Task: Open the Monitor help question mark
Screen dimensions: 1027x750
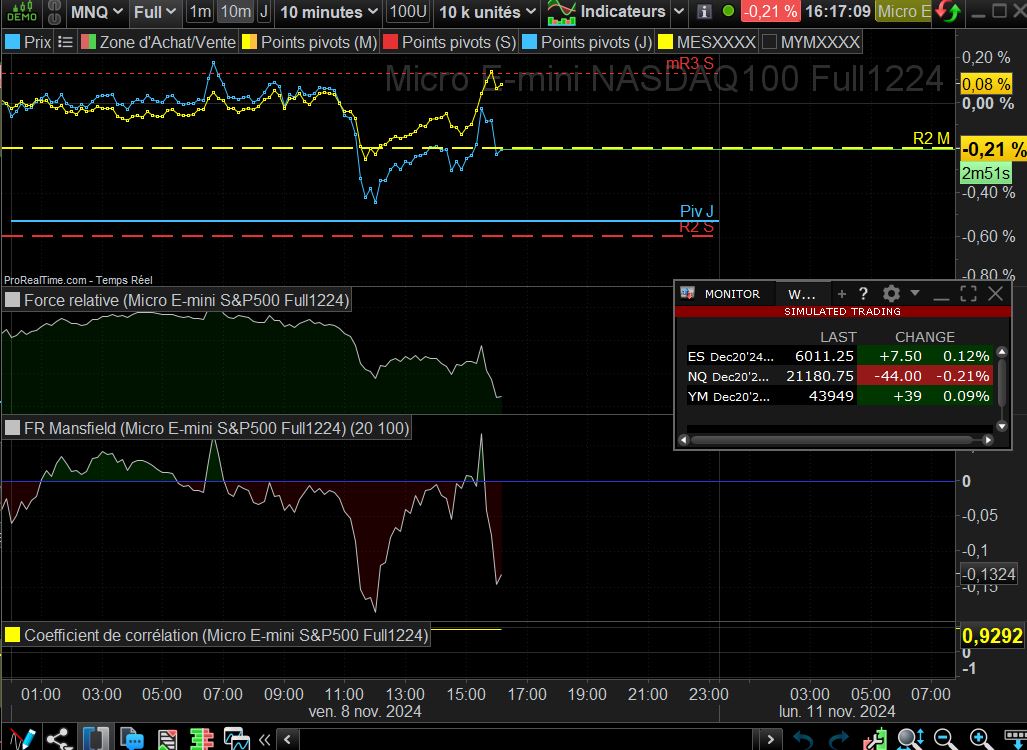Action: (863, 294)
